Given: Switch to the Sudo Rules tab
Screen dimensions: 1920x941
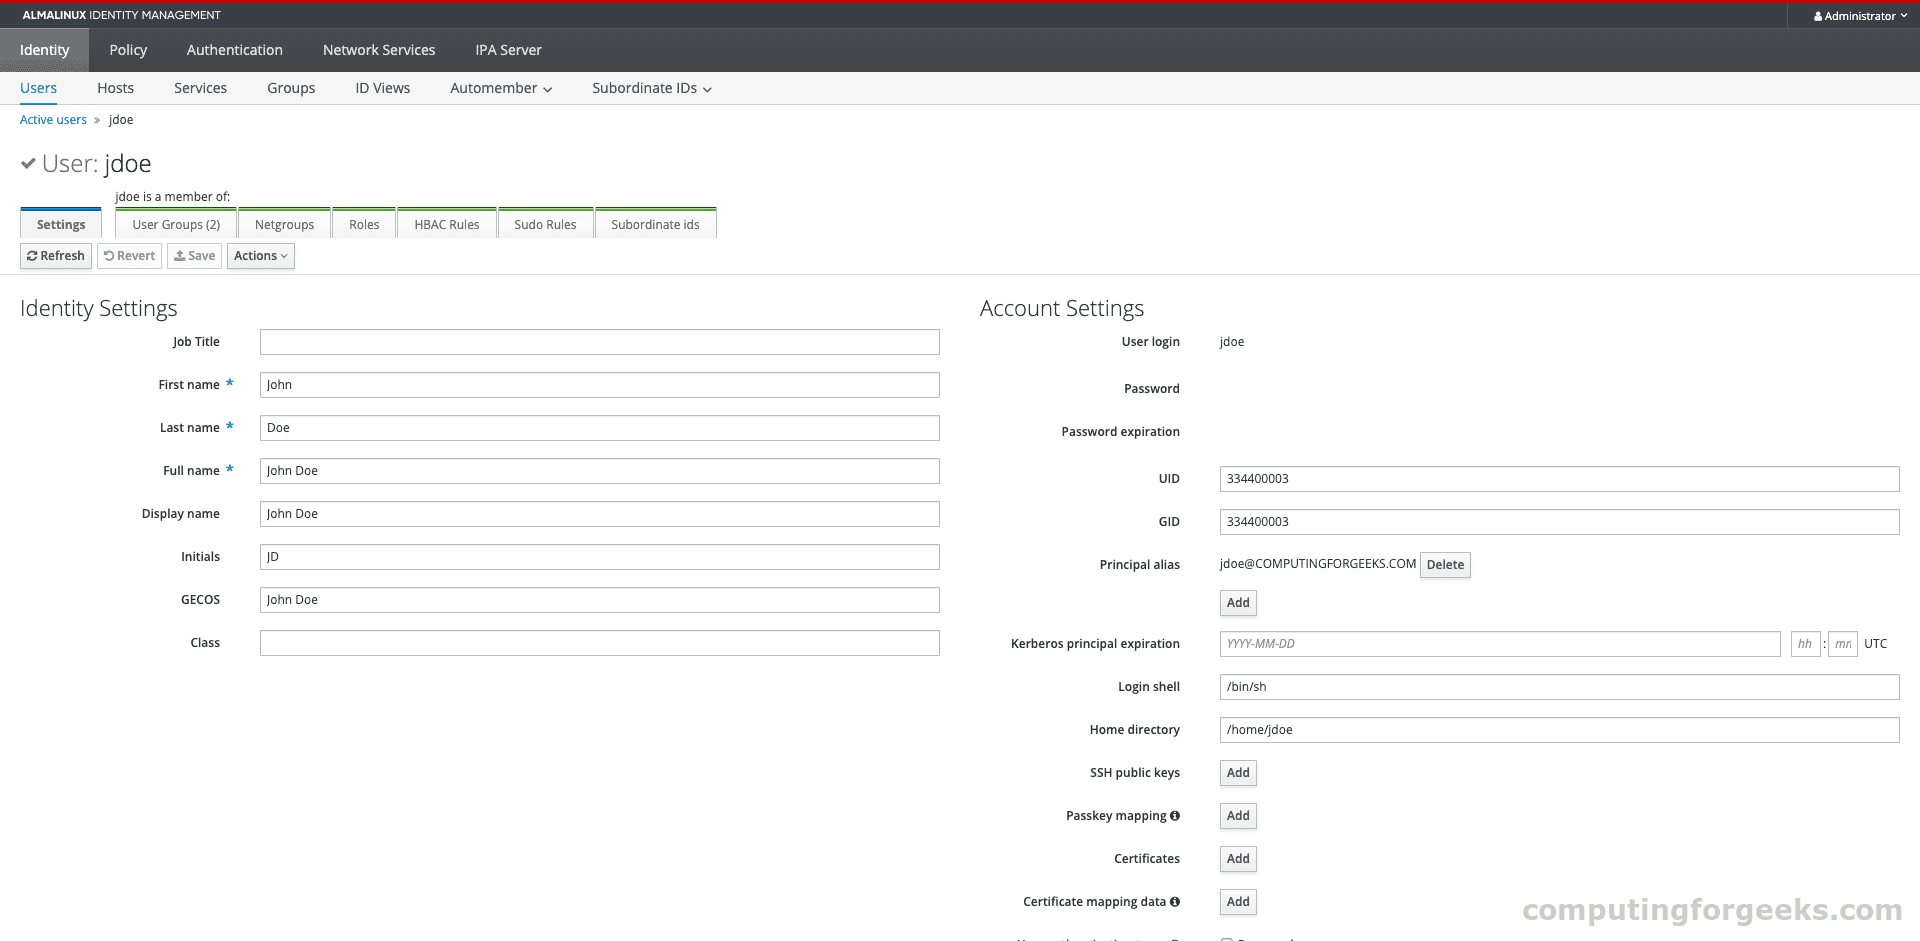Looking at the screenshot, I should click(545, 224).
